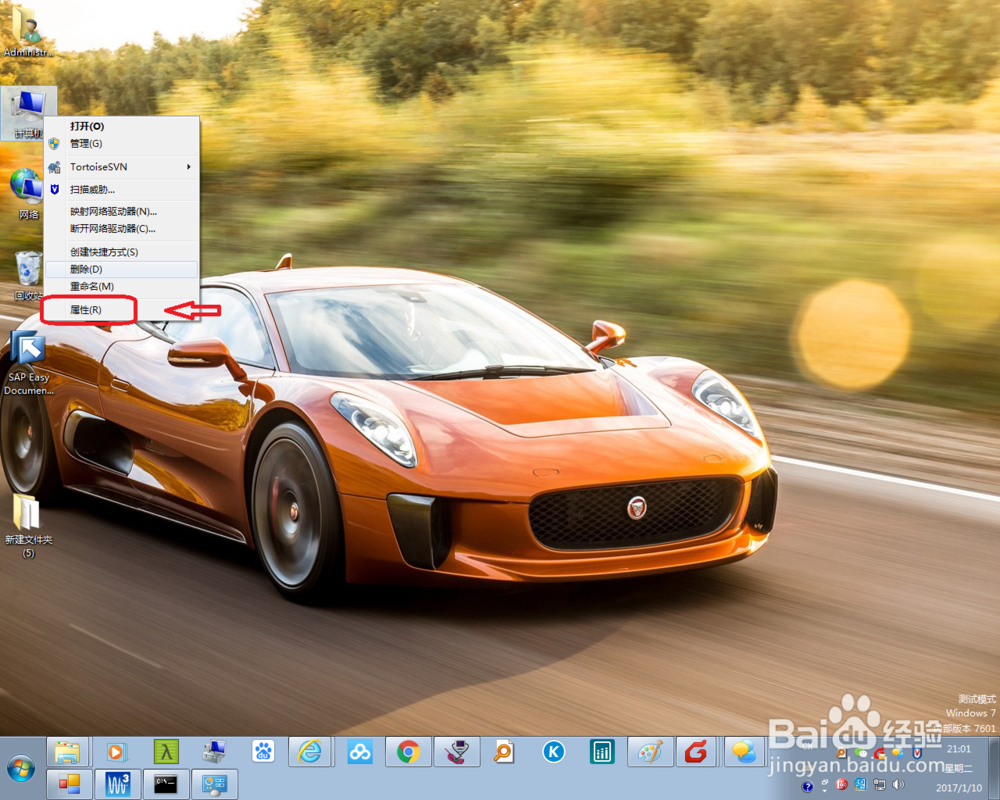The width and height of the screenshot is (1000, 800).
Task: Click 扫描威胁... menu entry
Action: 121,189
